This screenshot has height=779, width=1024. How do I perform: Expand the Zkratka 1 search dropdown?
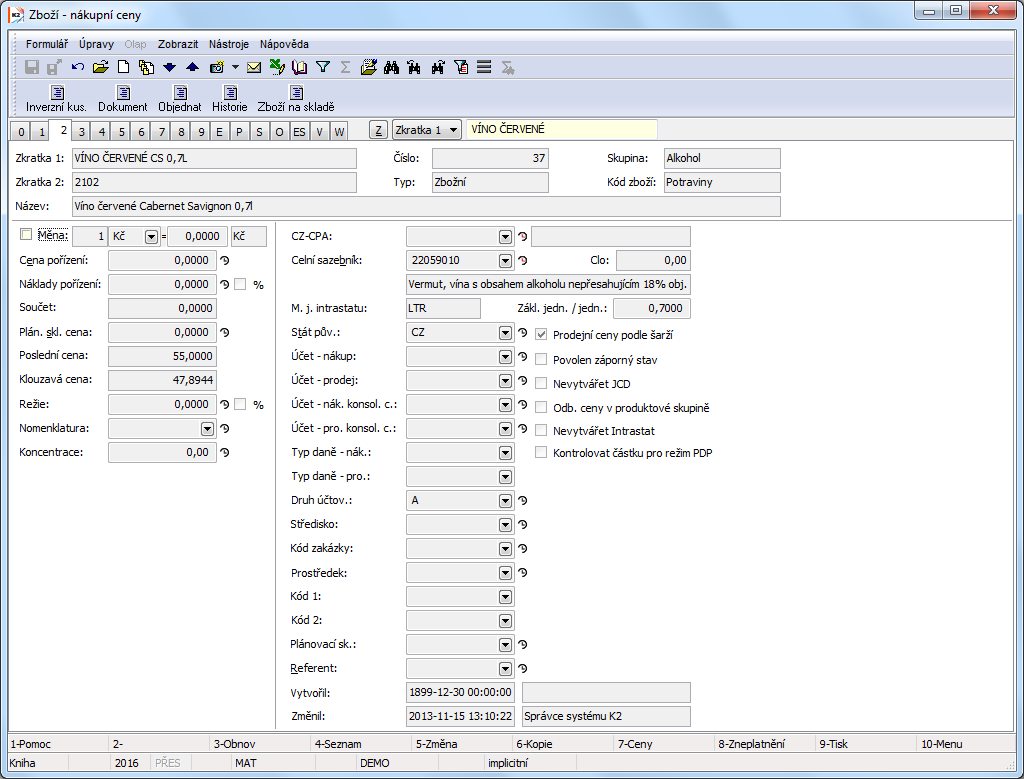coord(453,130)
